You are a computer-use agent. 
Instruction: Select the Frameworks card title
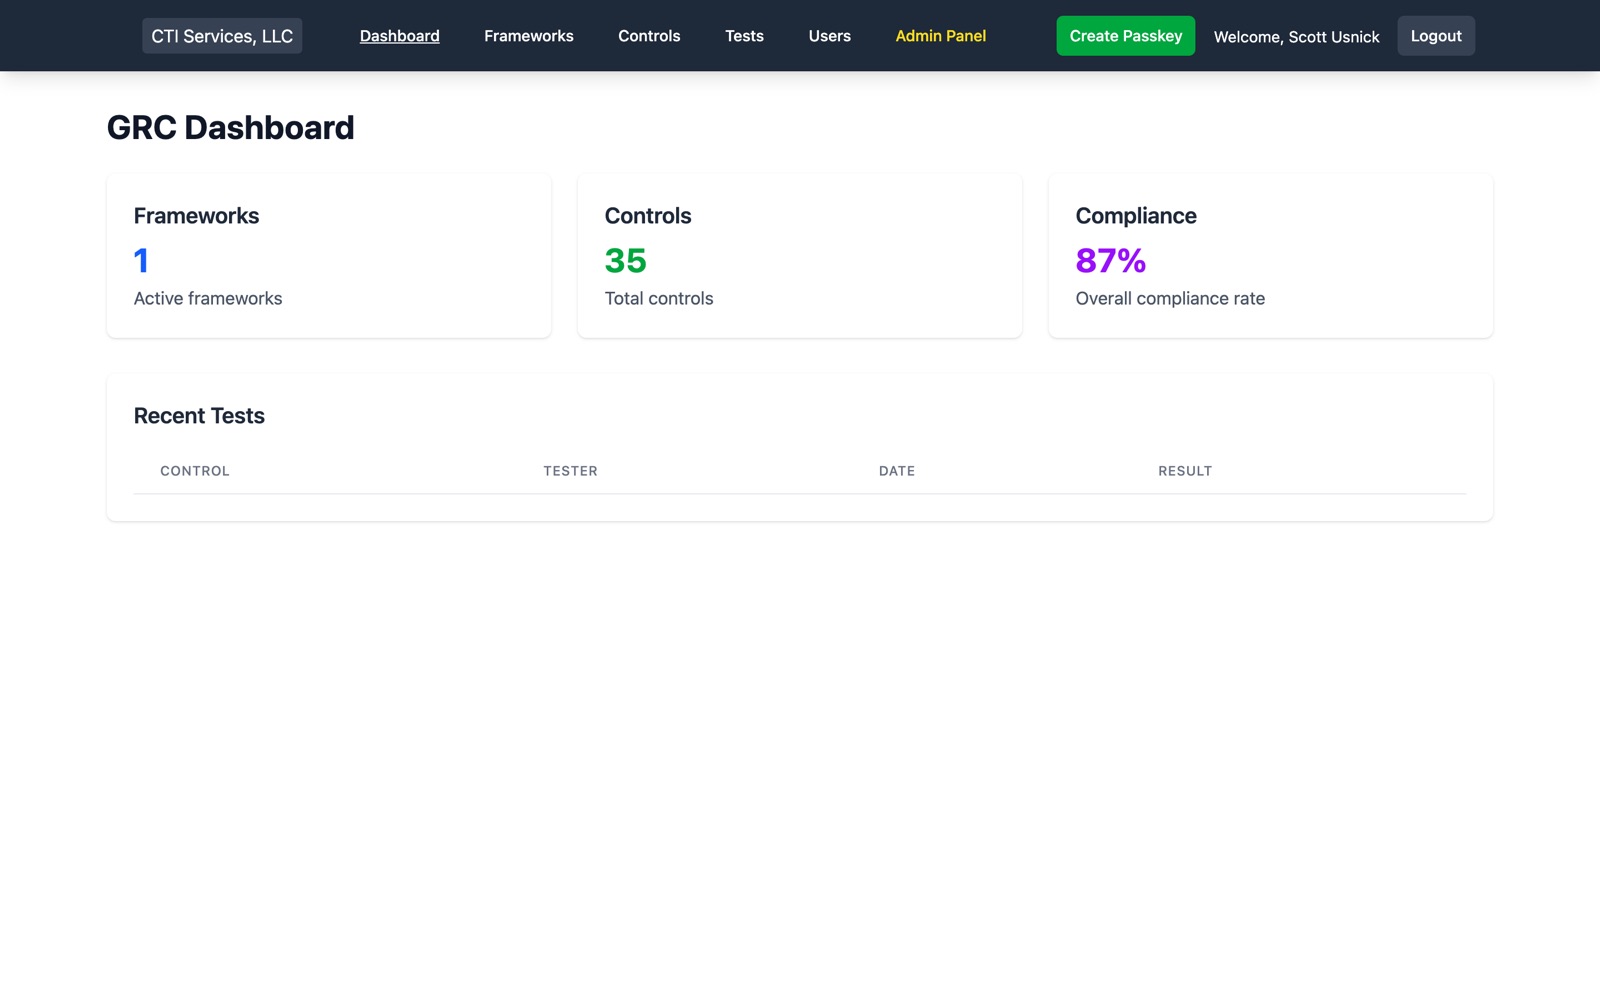196,216
